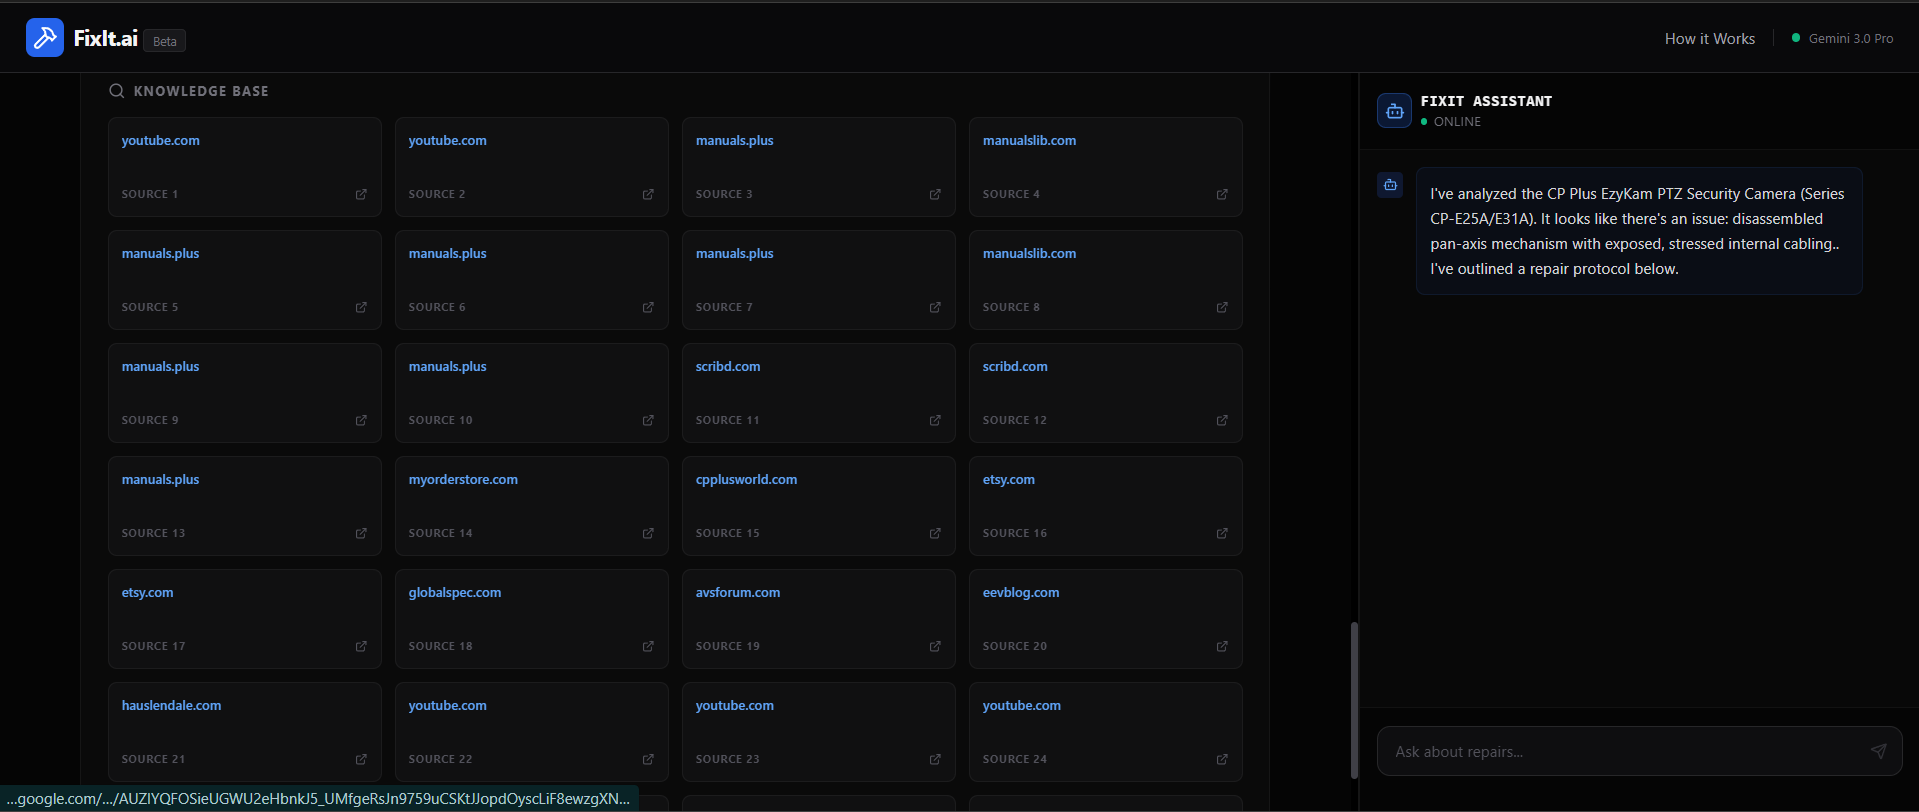Click the small bot icon beside the message
Image resolution: width=1919 pixels, height=812 pixels.
pos(1390,185)
